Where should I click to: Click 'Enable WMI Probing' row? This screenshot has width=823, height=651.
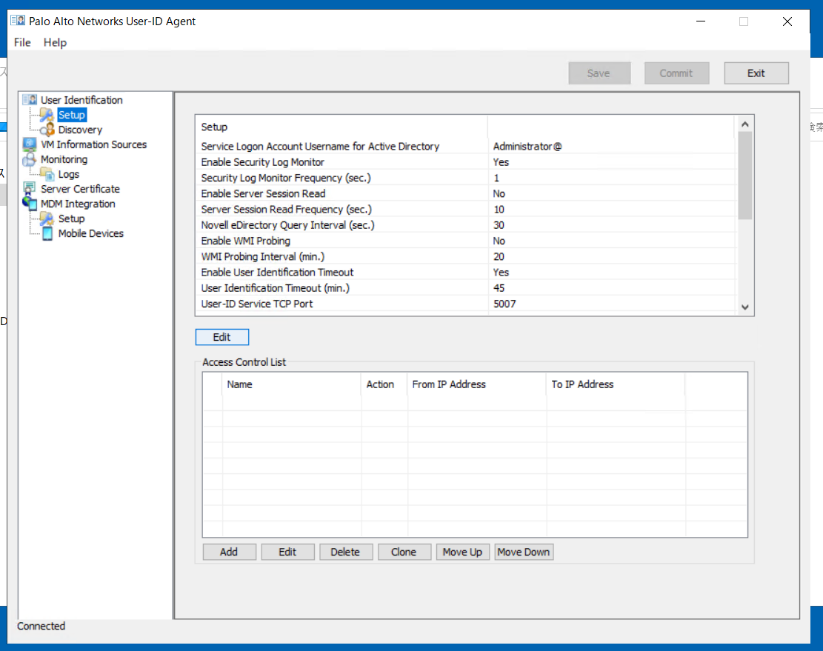tap(467, 241)
